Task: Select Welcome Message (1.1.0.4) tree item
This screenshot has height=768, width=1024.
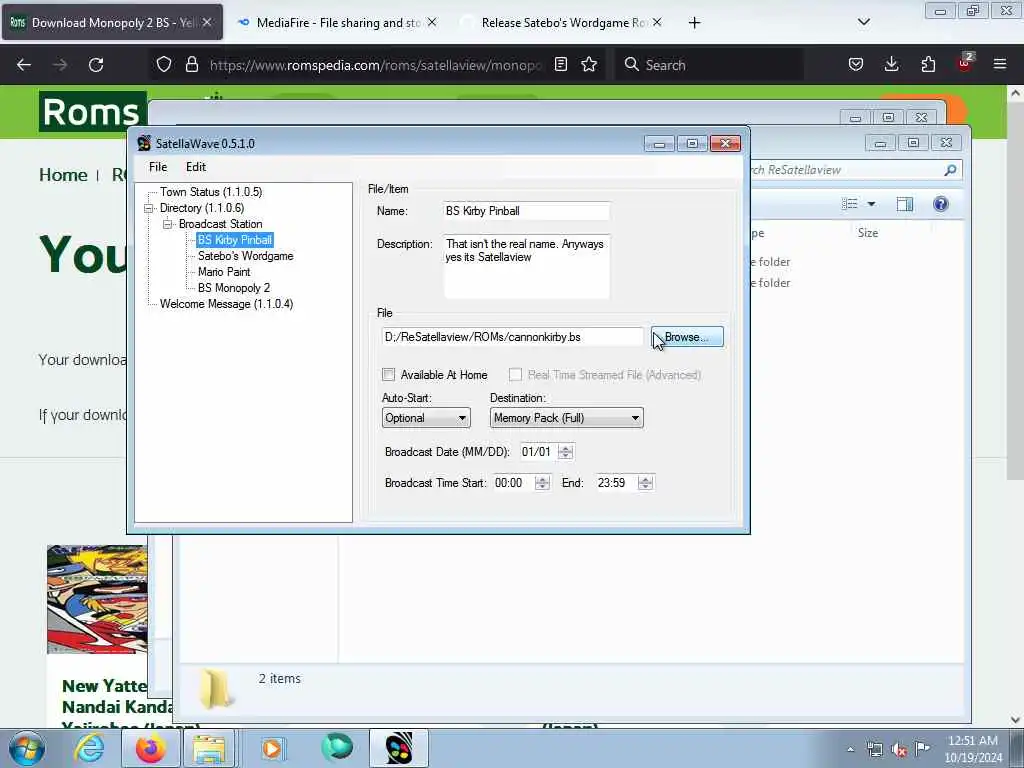Action: point(227,304)
